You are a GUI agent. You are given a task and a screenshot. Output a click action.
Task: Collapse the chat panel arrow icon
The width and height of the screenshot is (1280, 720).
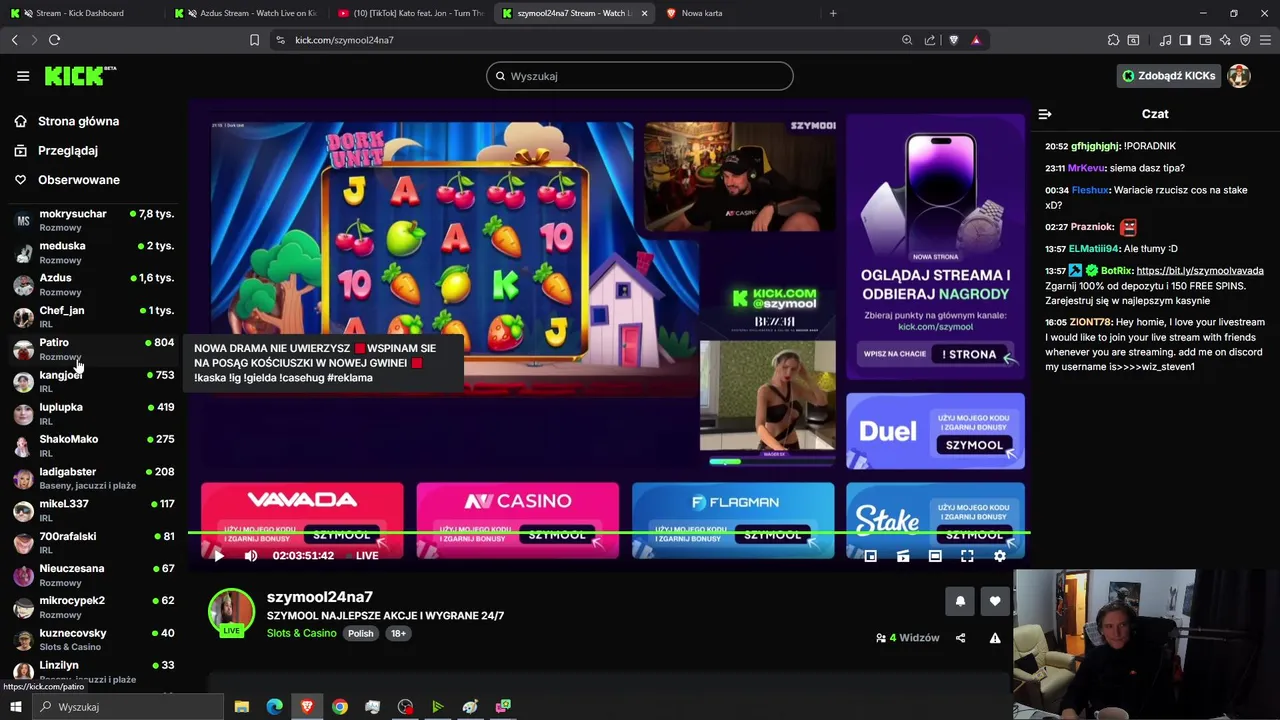1045,114
